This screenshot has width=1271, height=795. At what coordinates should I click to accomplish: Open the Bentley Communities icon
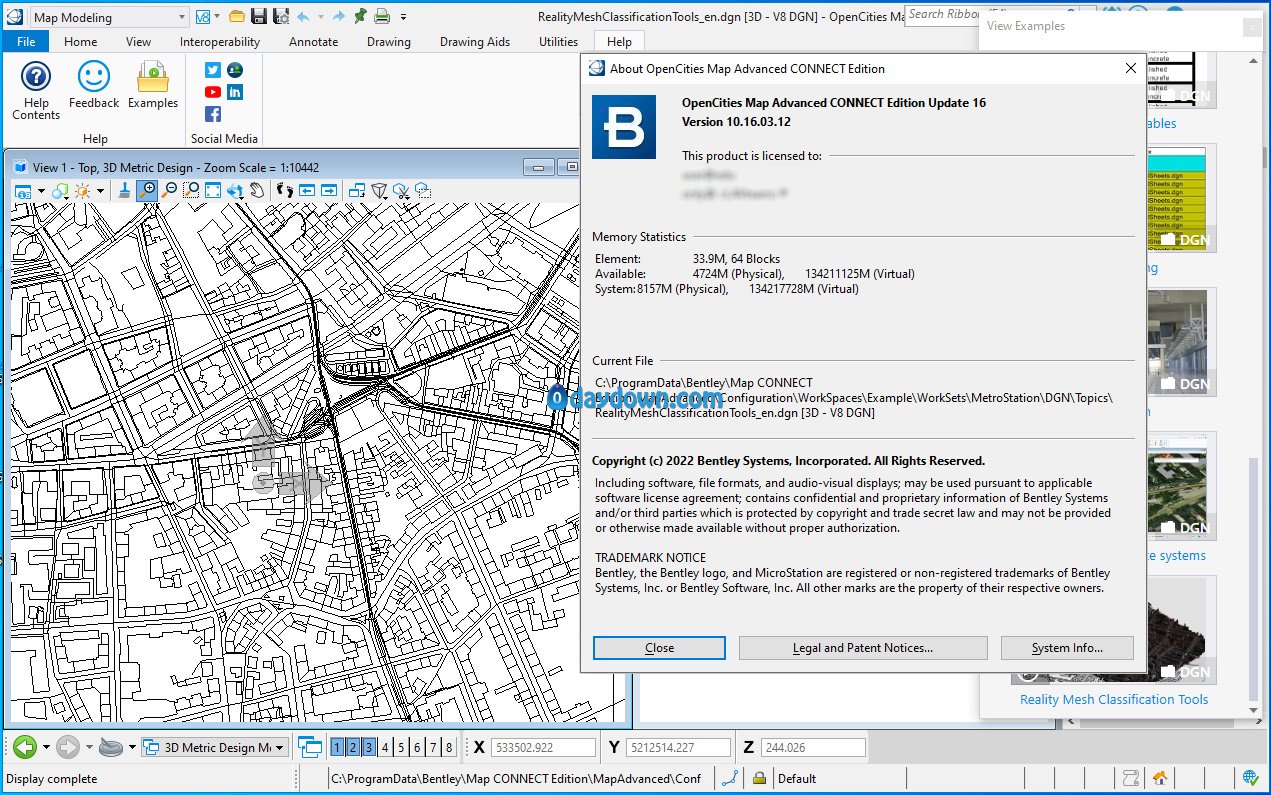[x=235, y=70]
